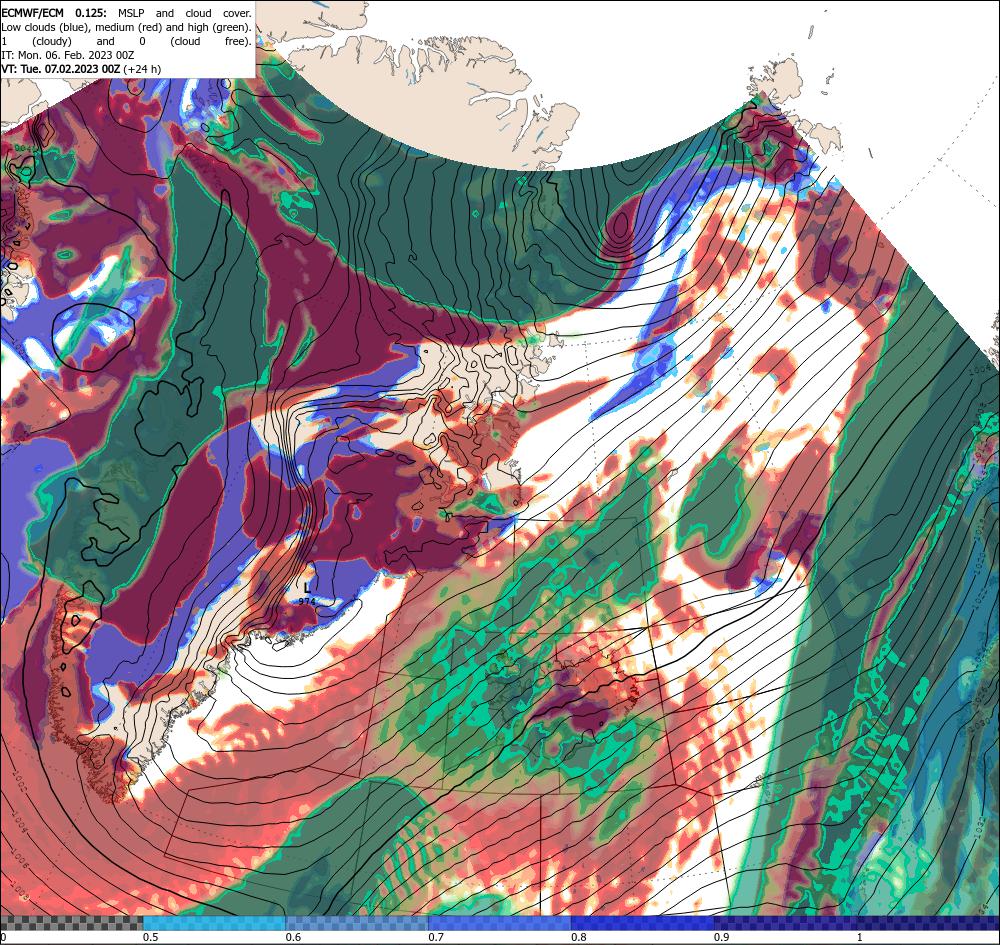Screen dimensions: 1000x945
Task: Click the '0.8' colorbar label
Action: coord(578,937)
